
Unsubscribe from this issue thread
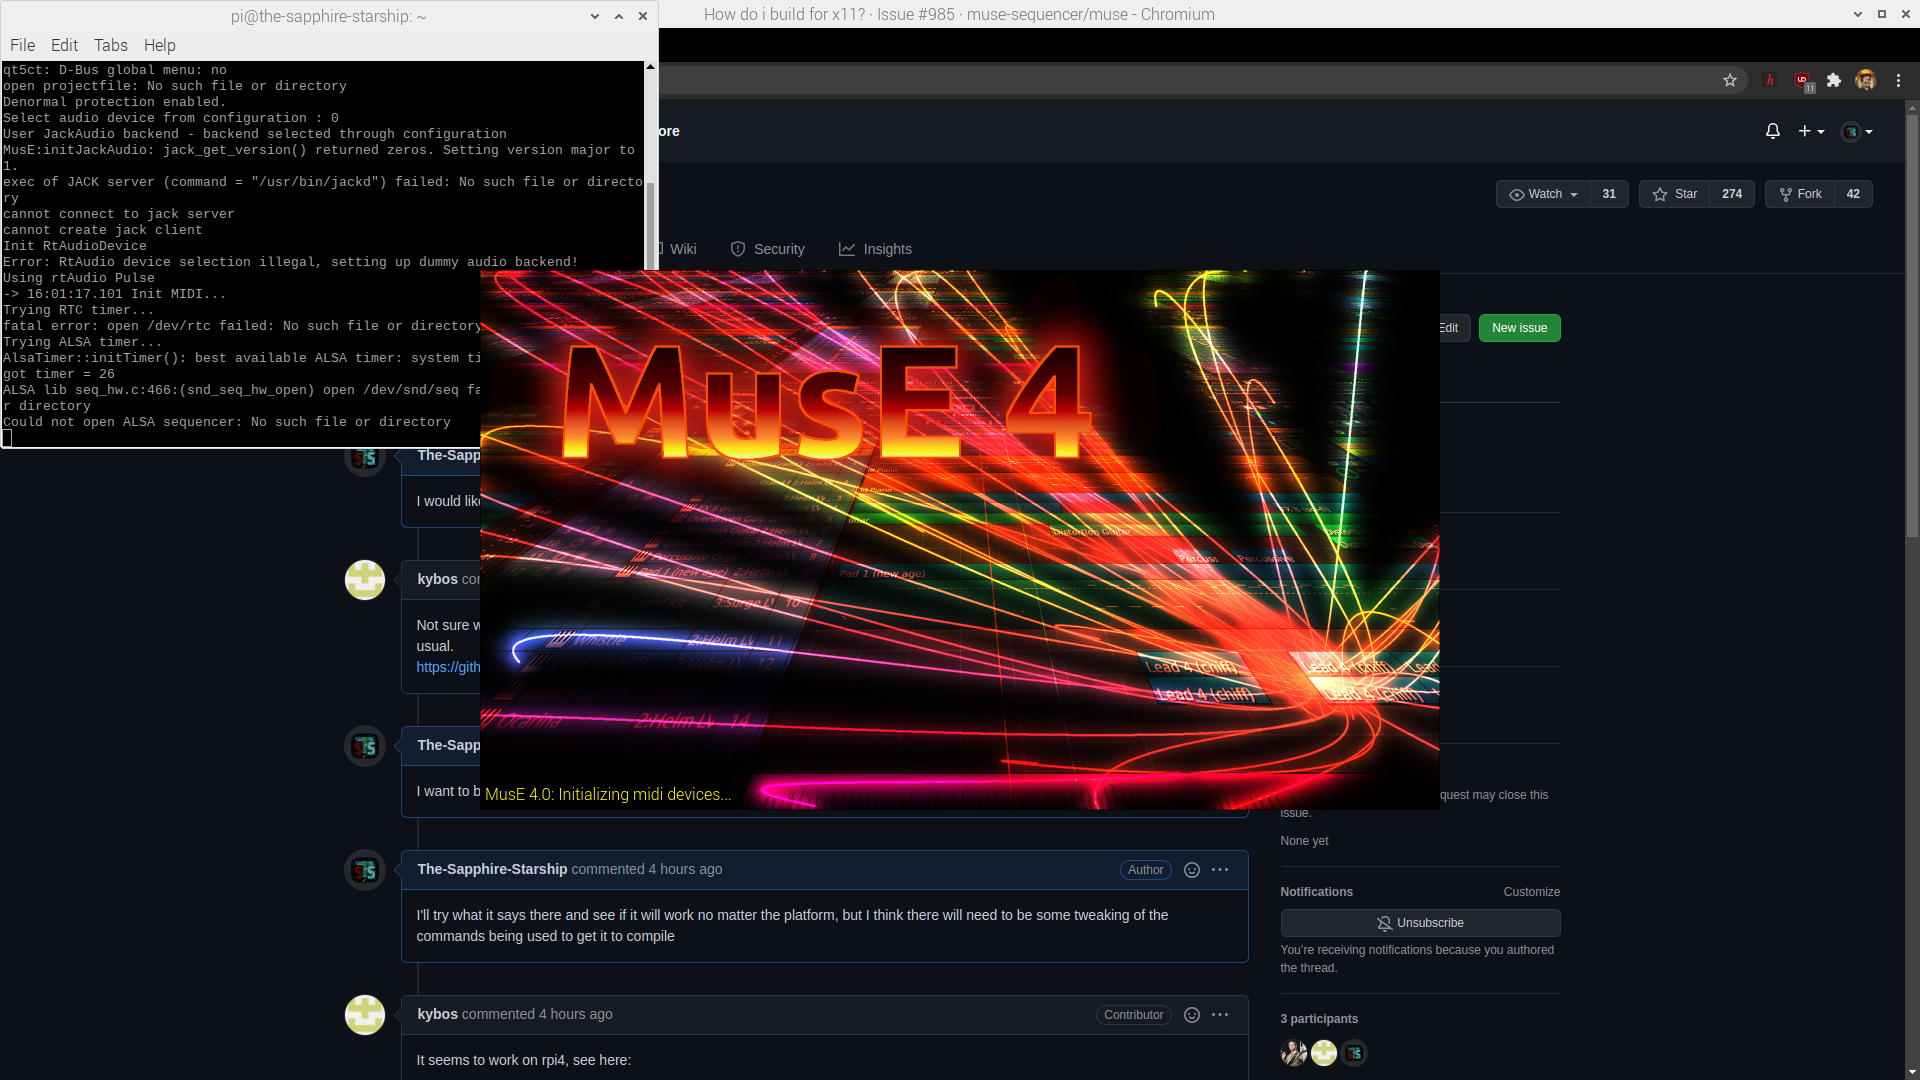(1419, 922)
